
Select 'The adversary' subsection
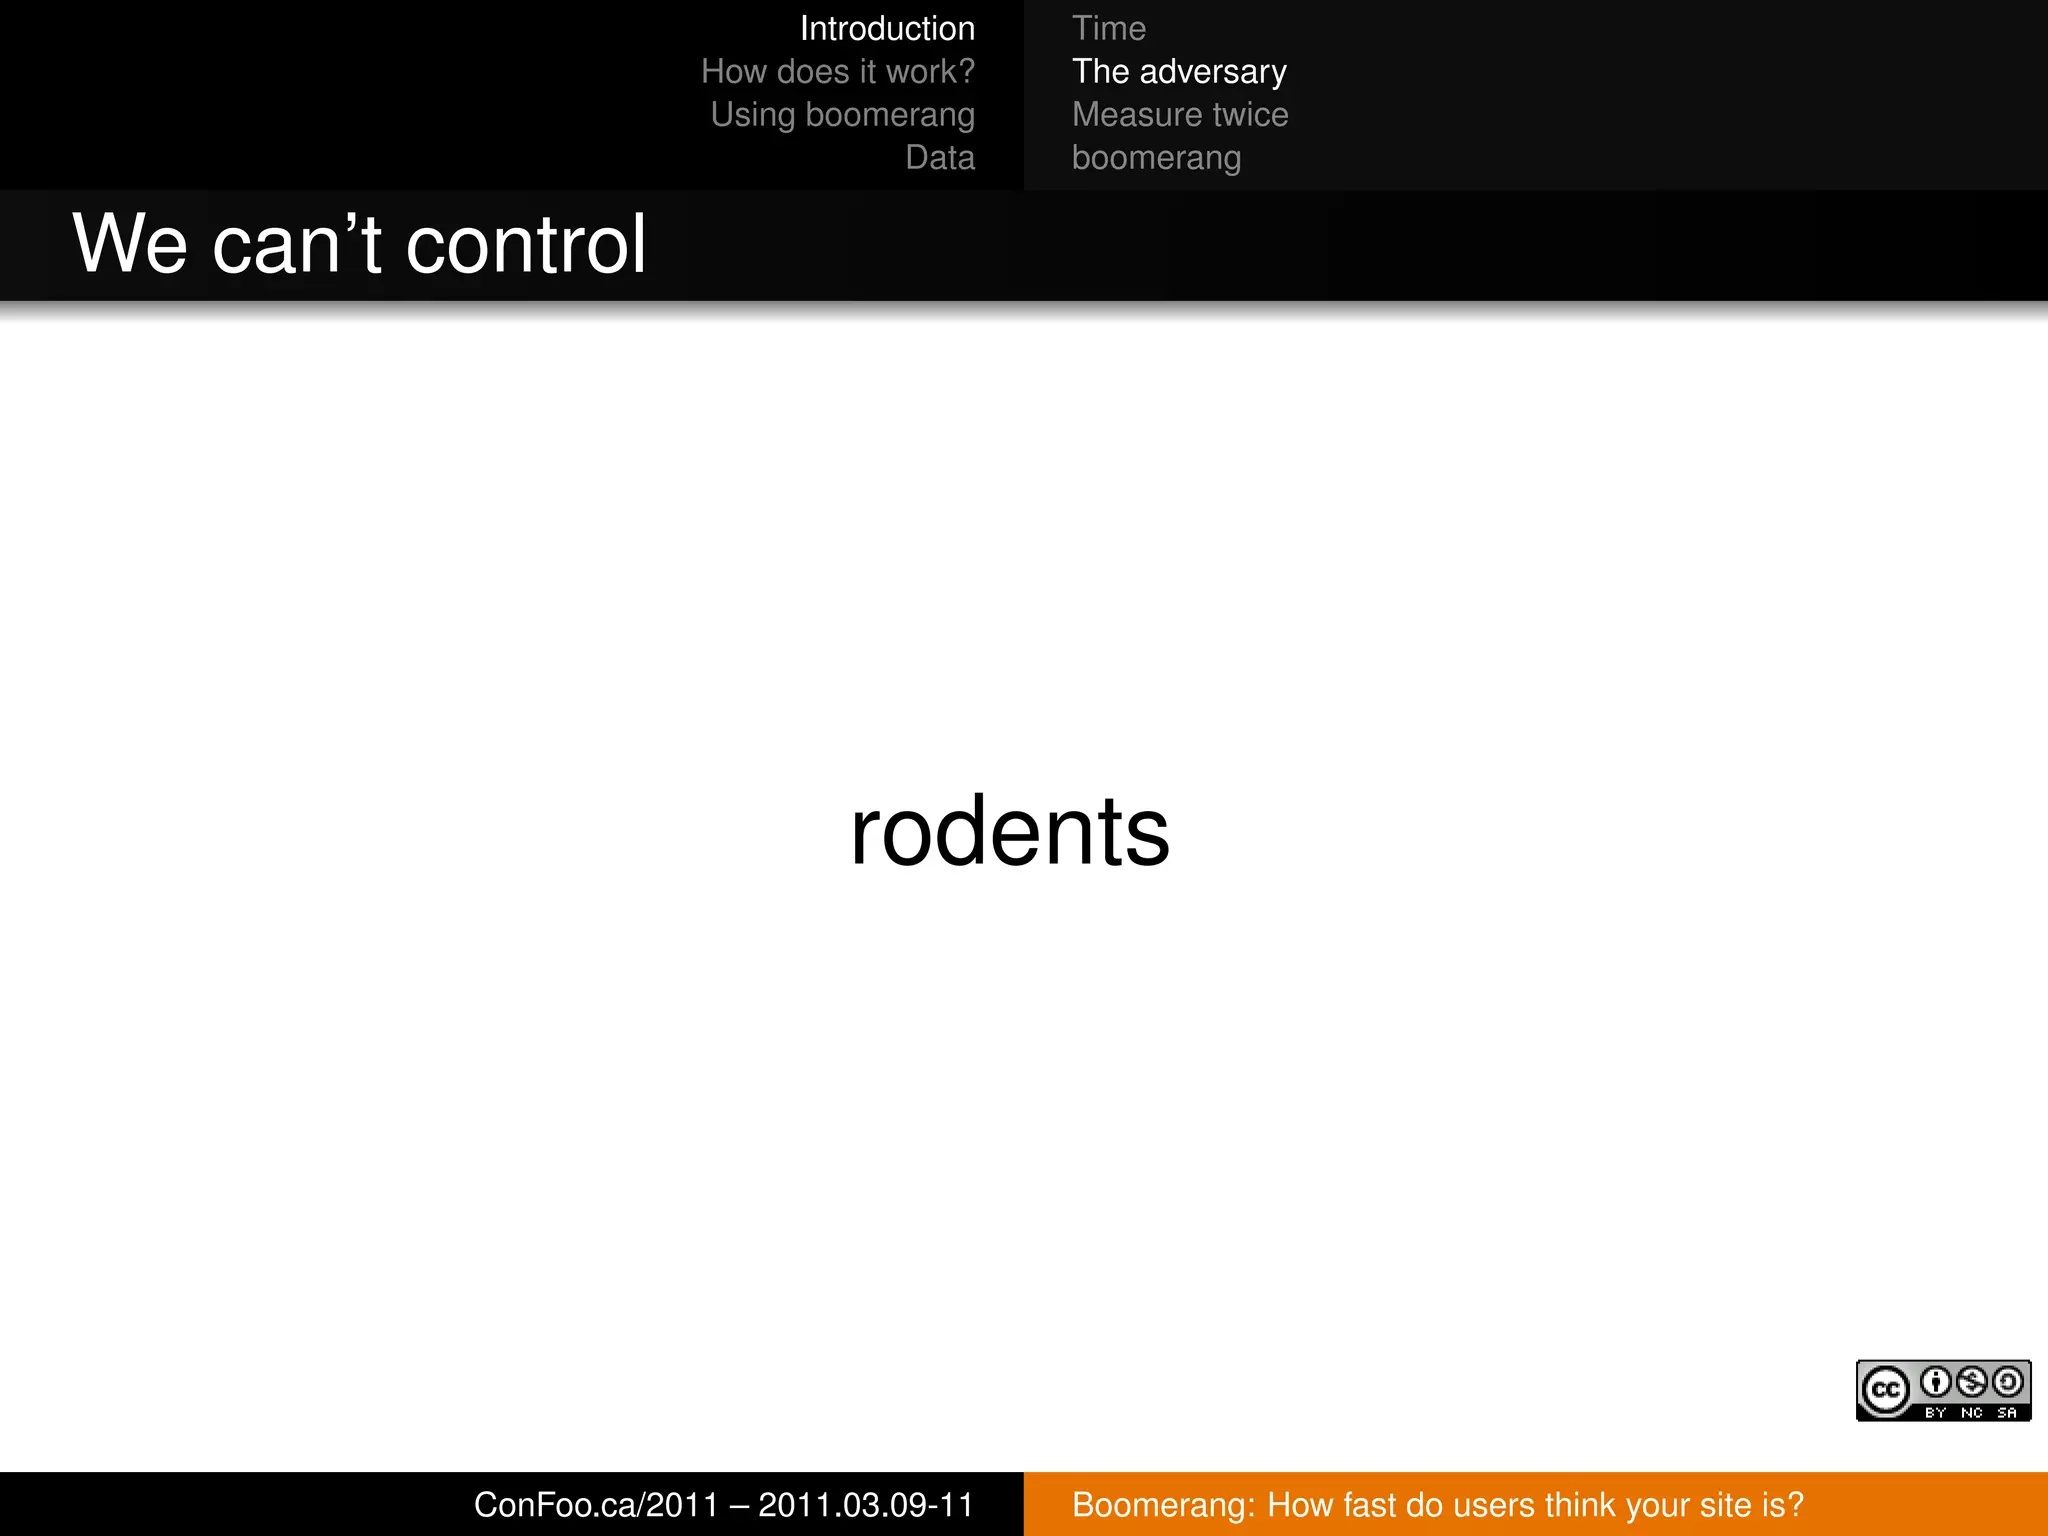[x=1179, y=71]
